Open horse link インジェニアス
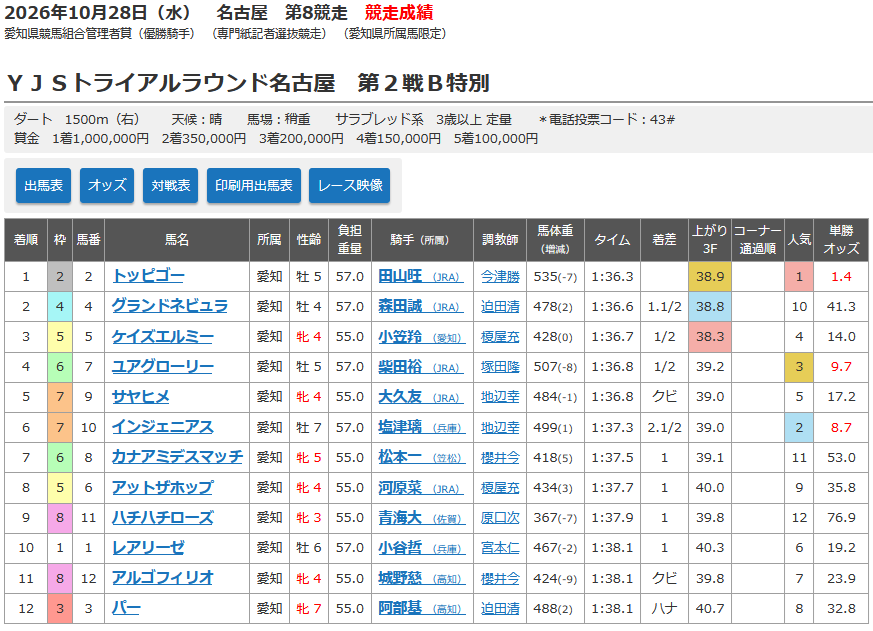Screen dimensions: 873x631 (x=163, y=427)
